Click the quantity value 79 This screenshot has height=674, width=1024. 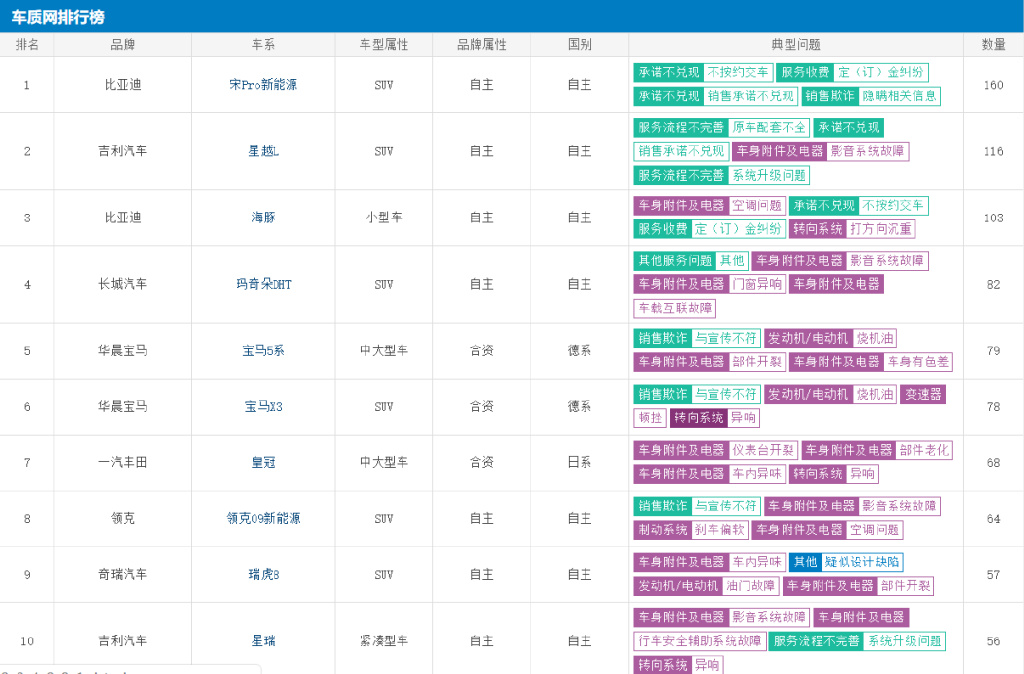(x=993, y=351)
